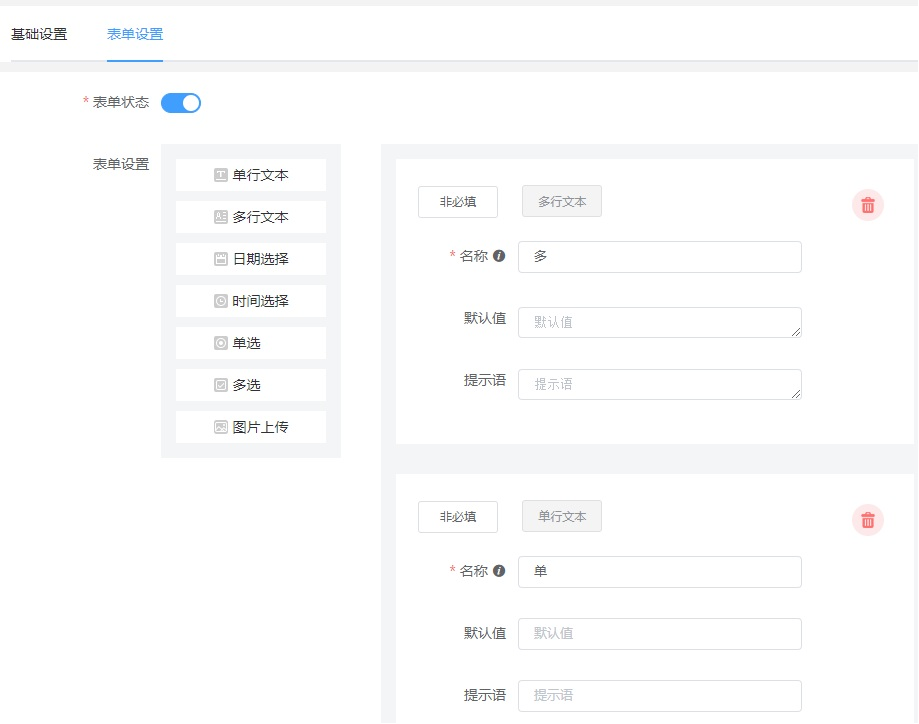Click the 默认值 label in 单行文本 card

pos(485,633)
